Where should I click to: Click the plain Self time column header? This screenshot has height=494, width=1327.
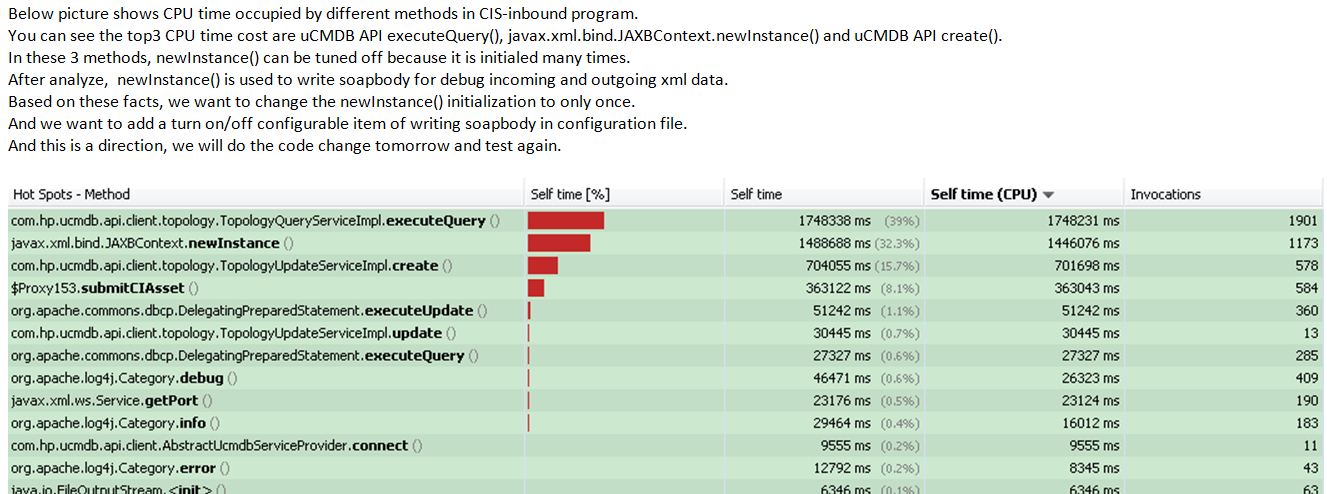coord(756,195)
